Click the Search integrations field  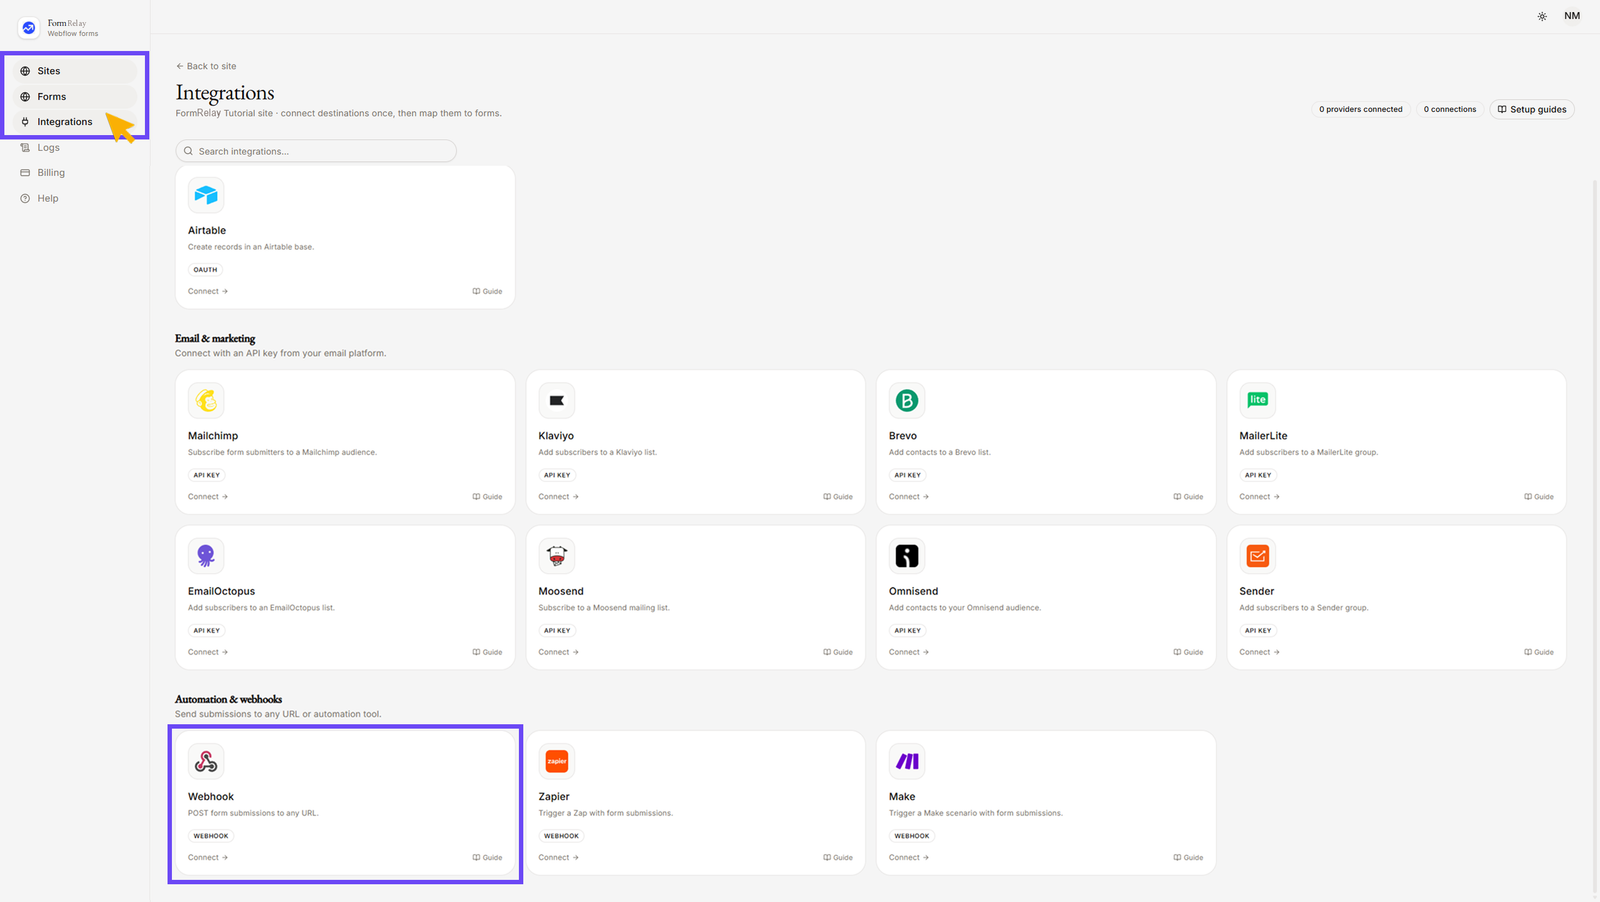[x=316, y=151]
